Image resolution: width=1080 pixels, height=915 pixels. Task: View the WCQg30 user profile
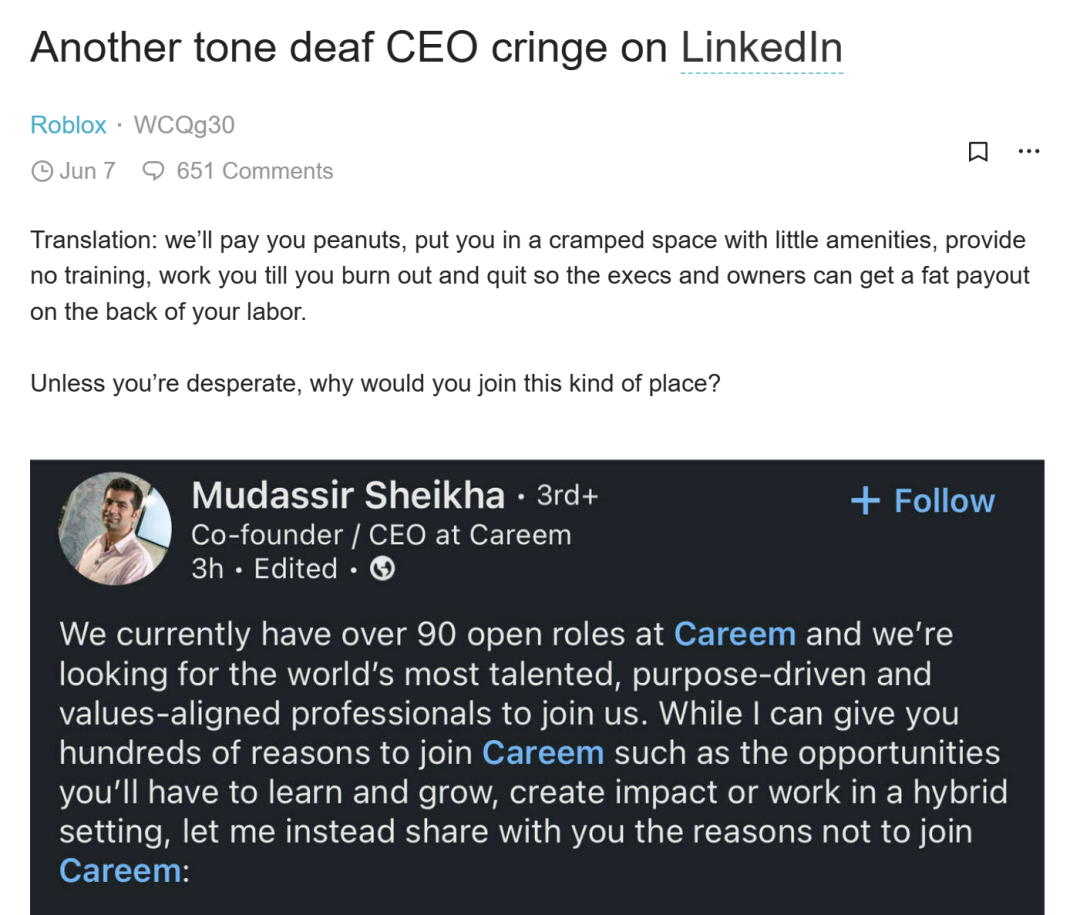pos(184,125)
